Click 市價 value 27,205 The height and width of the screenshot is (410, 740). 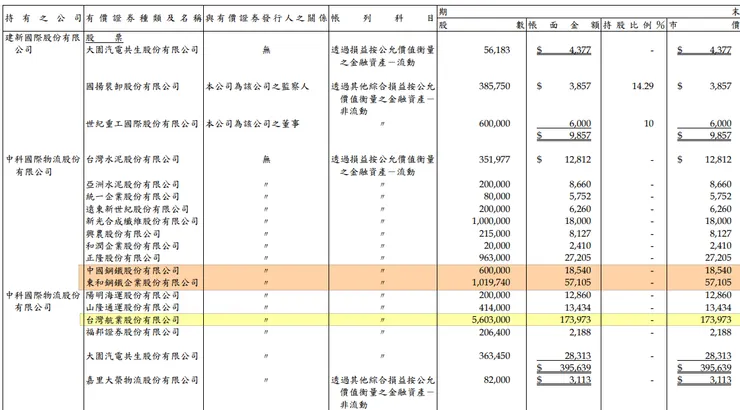coord(718,259)
